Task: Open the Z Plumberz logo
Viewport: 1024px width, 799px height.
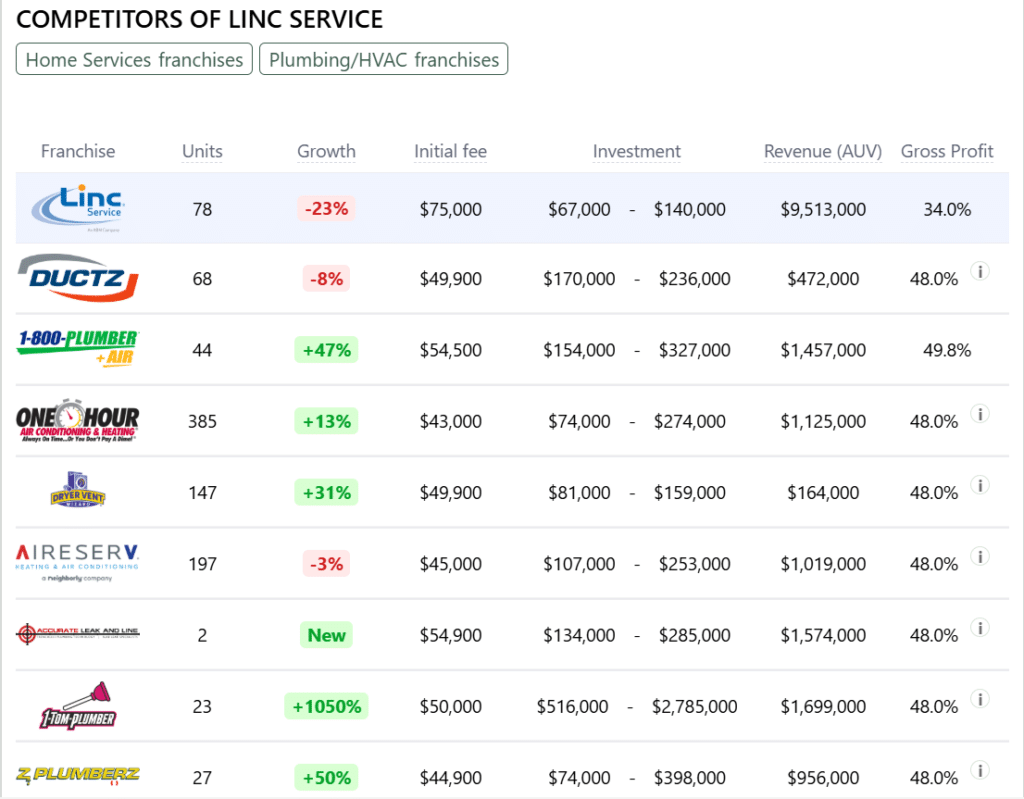Action: [78, 775]
